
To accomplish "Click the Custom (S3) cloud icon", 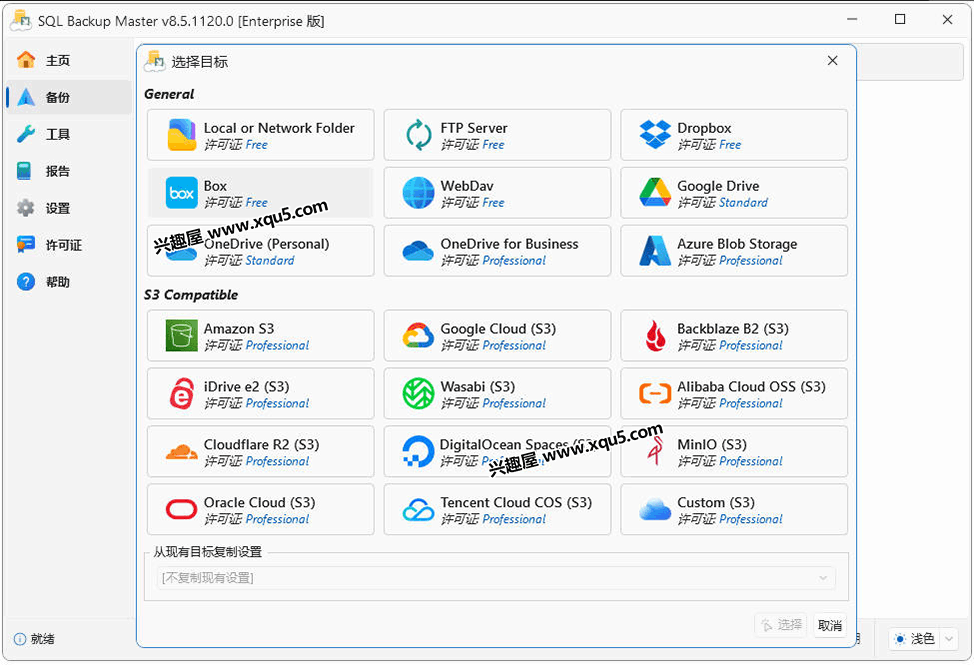I will [x=655, y=510].
